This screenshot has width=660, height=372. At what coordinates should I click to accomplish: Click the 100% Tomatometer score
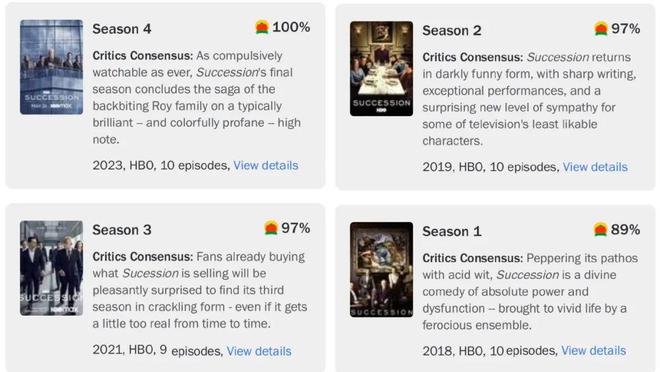(x=291, y=27)
